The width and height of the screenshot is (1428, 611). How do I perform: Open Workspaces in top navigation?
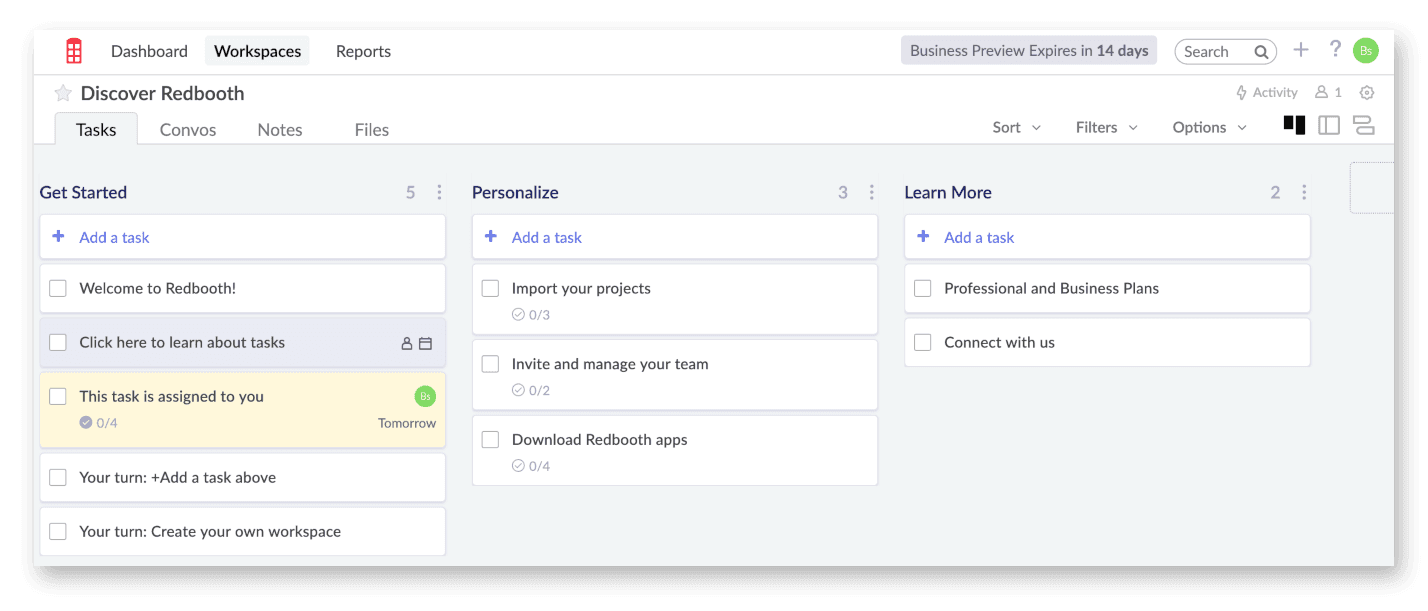pyautogui.click(x=257, y=51)
